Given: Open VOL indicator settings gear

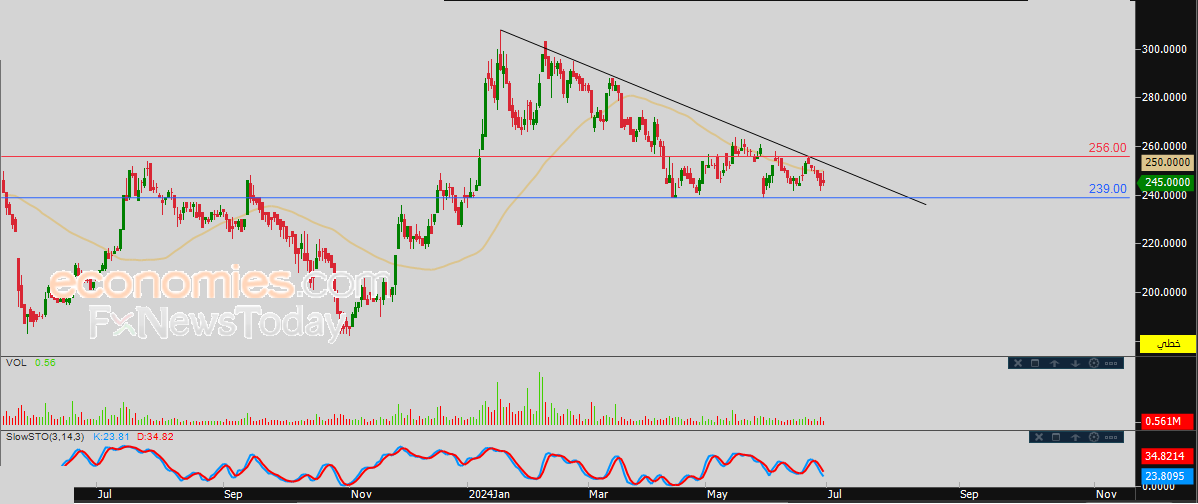Looking at the screenshot, I should (1094, 363).
